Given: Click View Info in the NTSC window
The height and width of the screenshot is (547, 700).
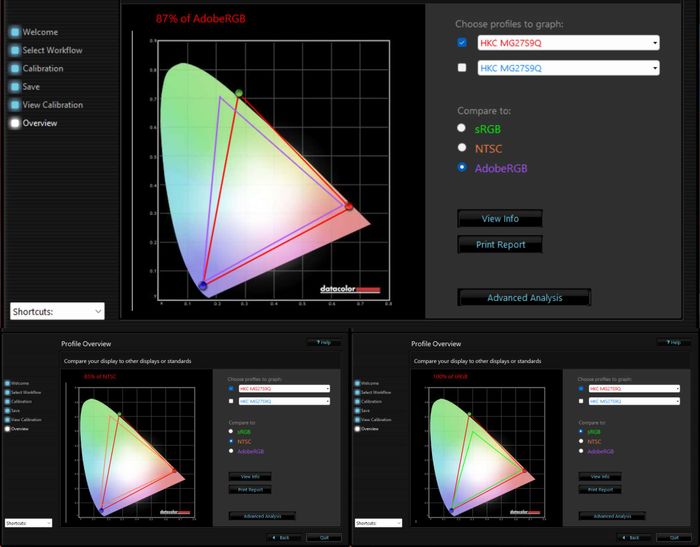Looking at the screenshot, I should (x=250, y=476).
